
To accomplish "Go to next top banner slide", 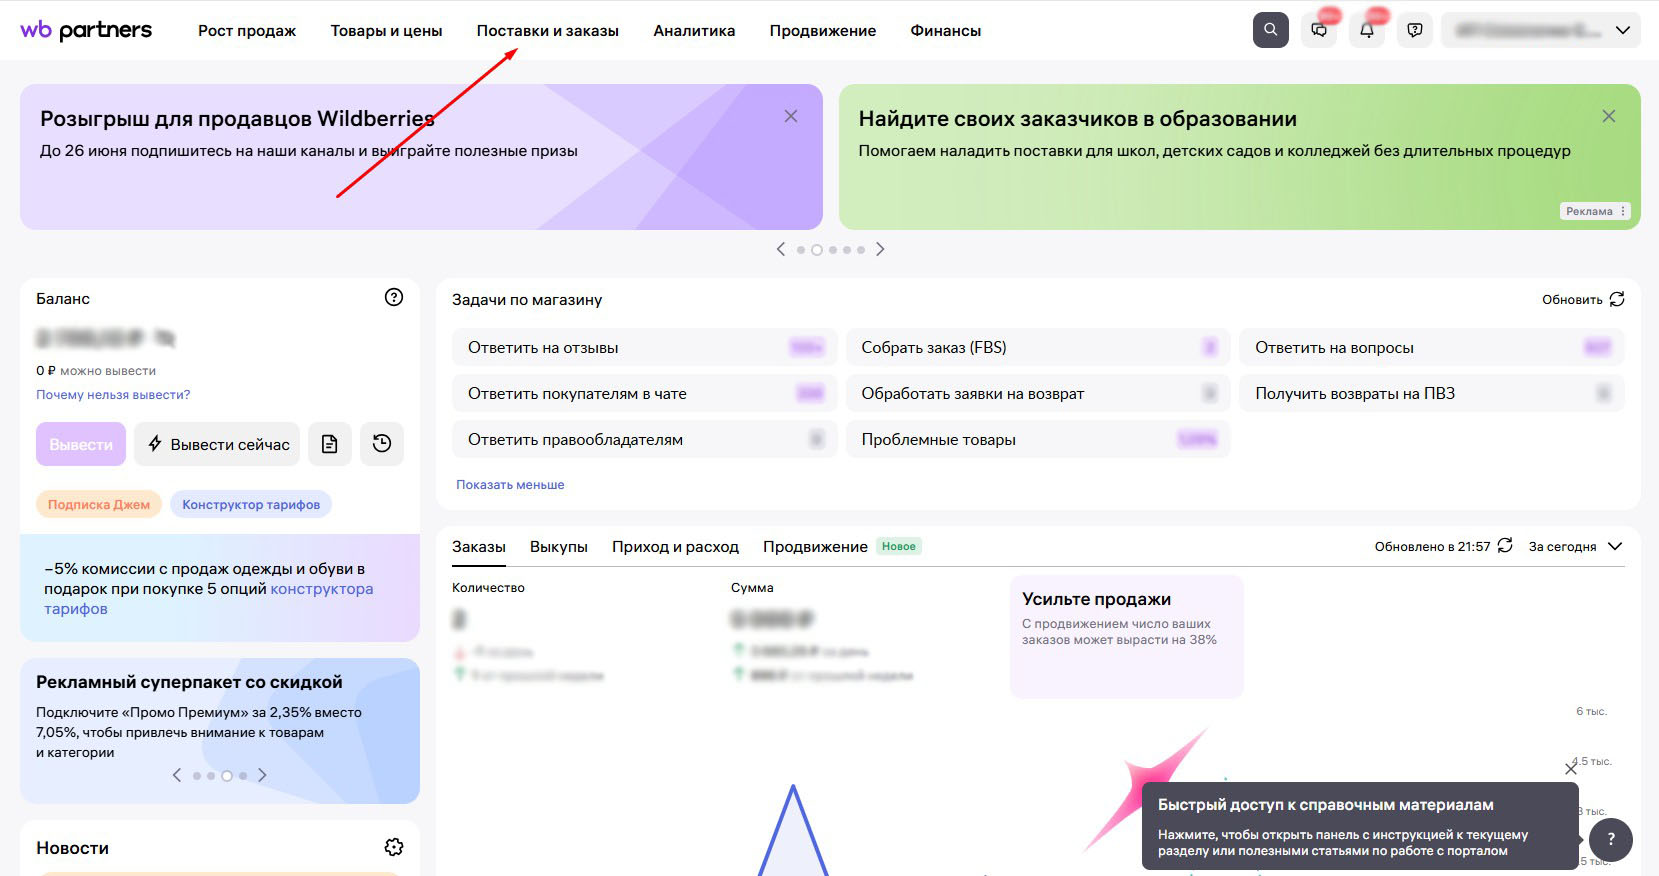I will pyautogui.click(x=880, y=249).
